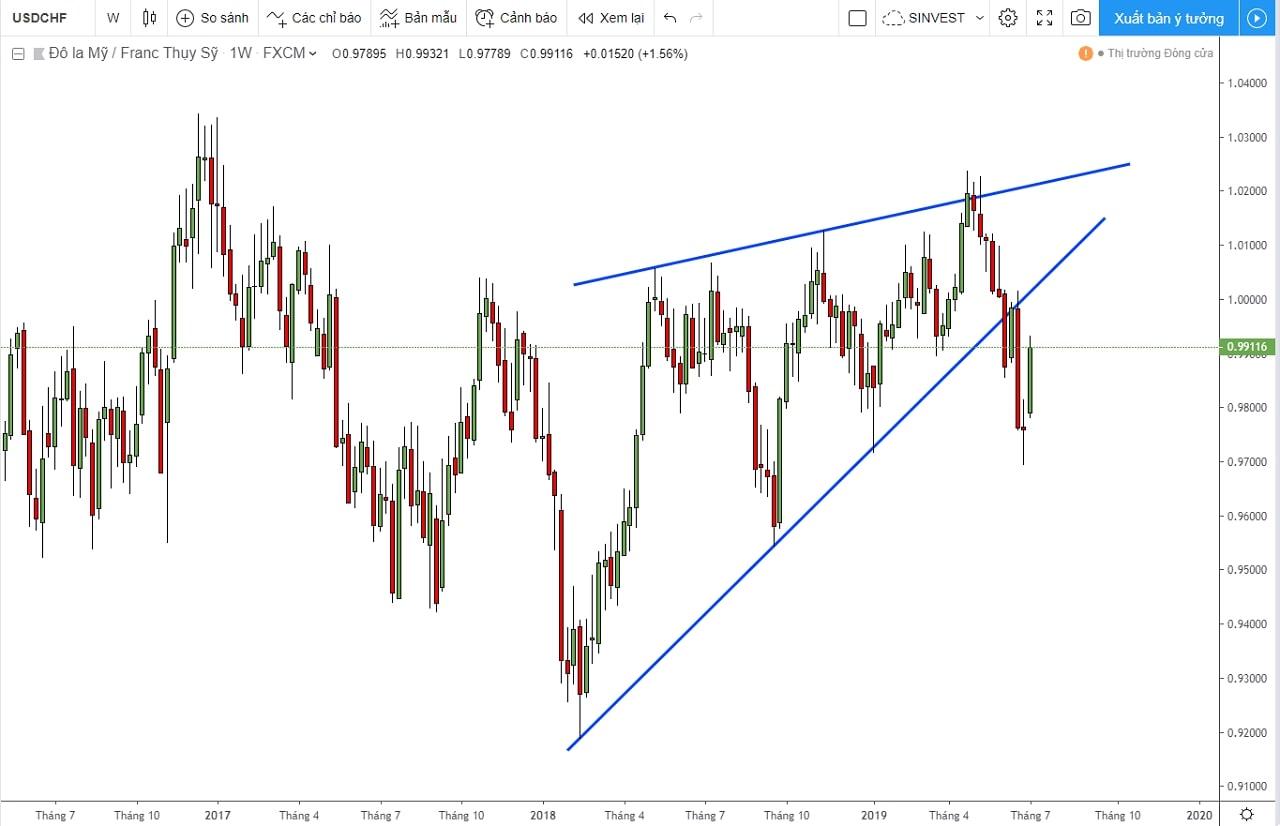Expand the FXCM symbol legend dropdown
This screenshot has height=826, width=1280.
[x=313, y=54]
